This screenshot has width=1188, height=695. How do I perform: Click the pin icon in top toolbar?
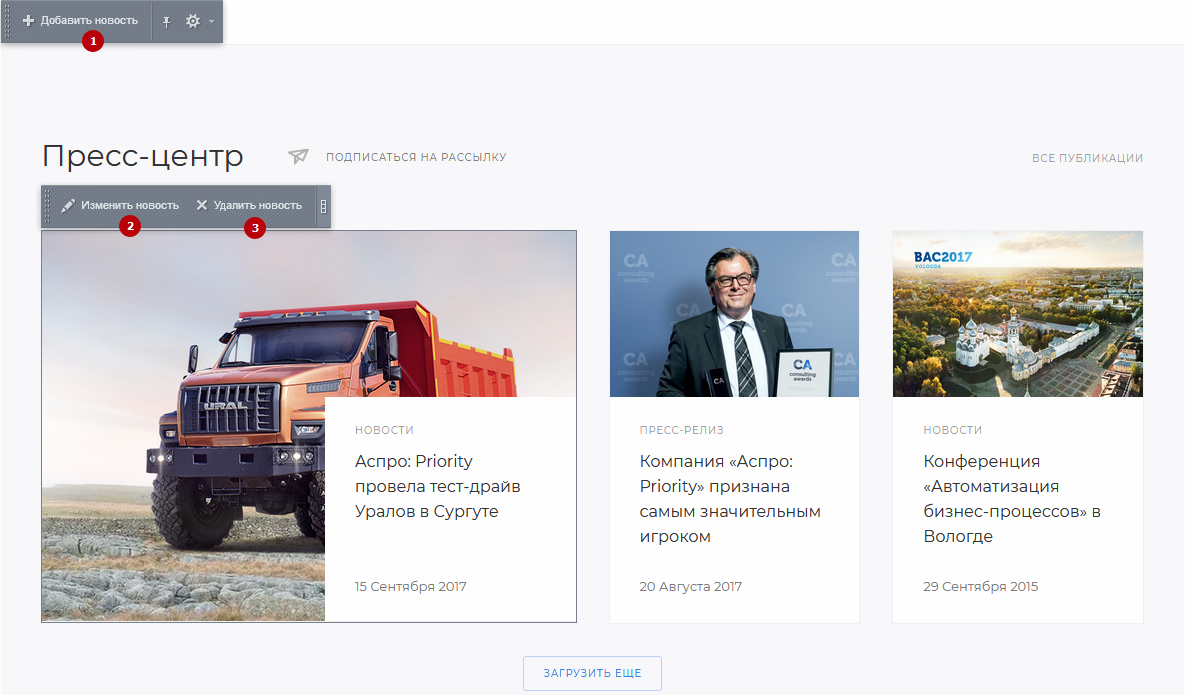tap(166, 21)
